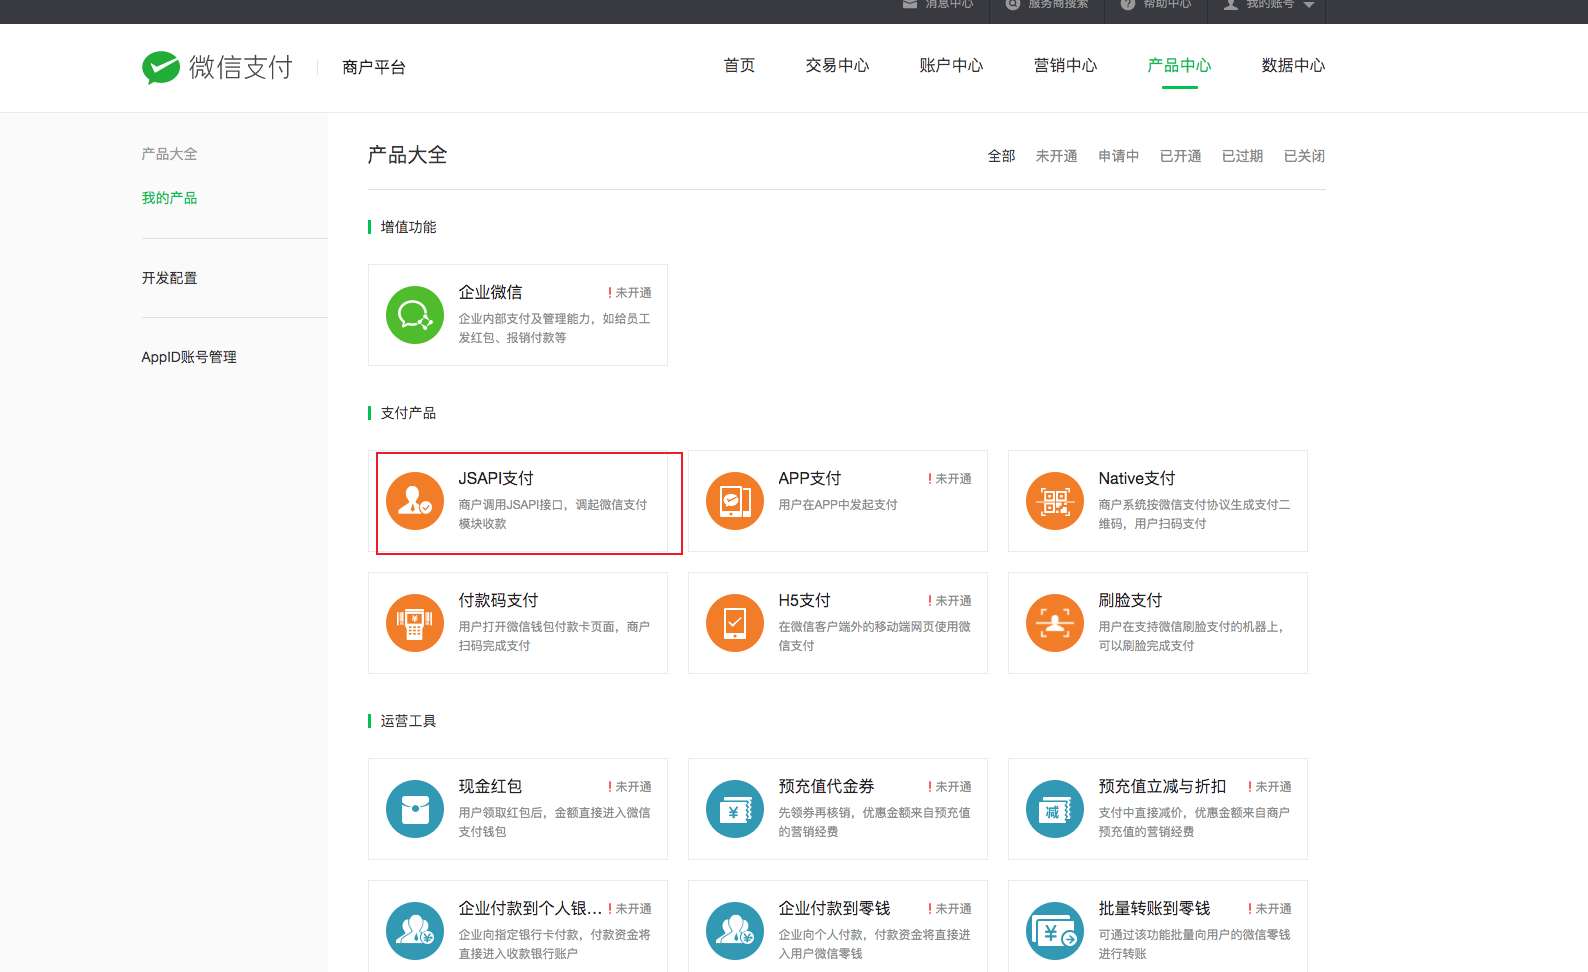Open 现金红包 product title
The width and height of the screenshot is (1588, 972).
(491, 786)
